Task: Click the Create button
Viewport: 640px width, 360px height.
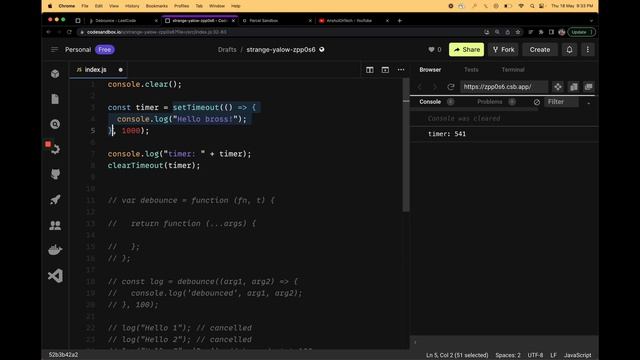Action: [540, 49]
